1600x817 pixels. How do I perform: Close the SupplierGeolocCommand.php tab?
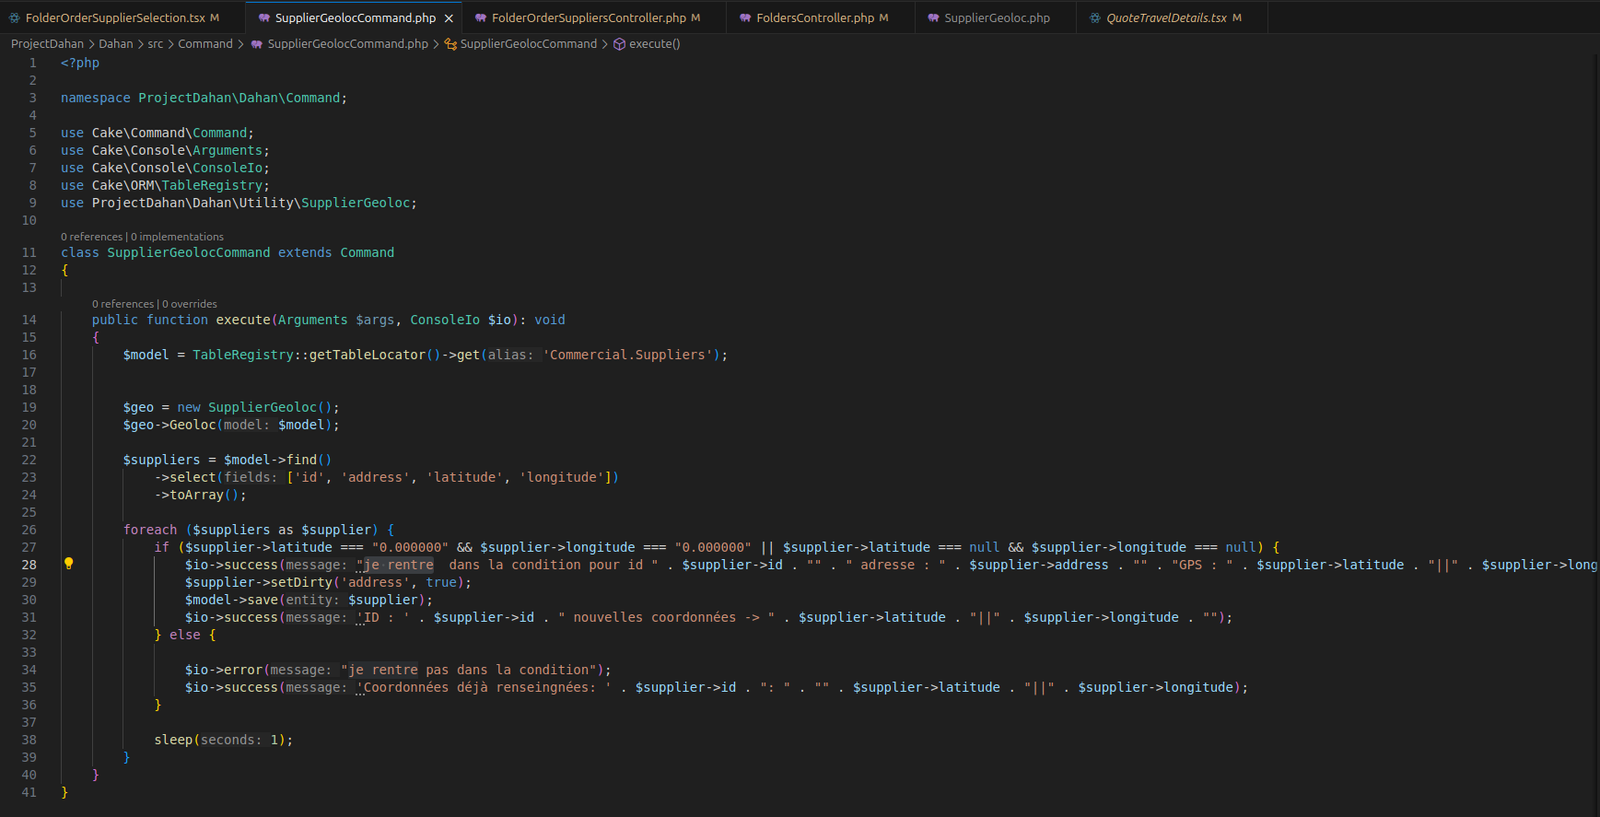449,18
